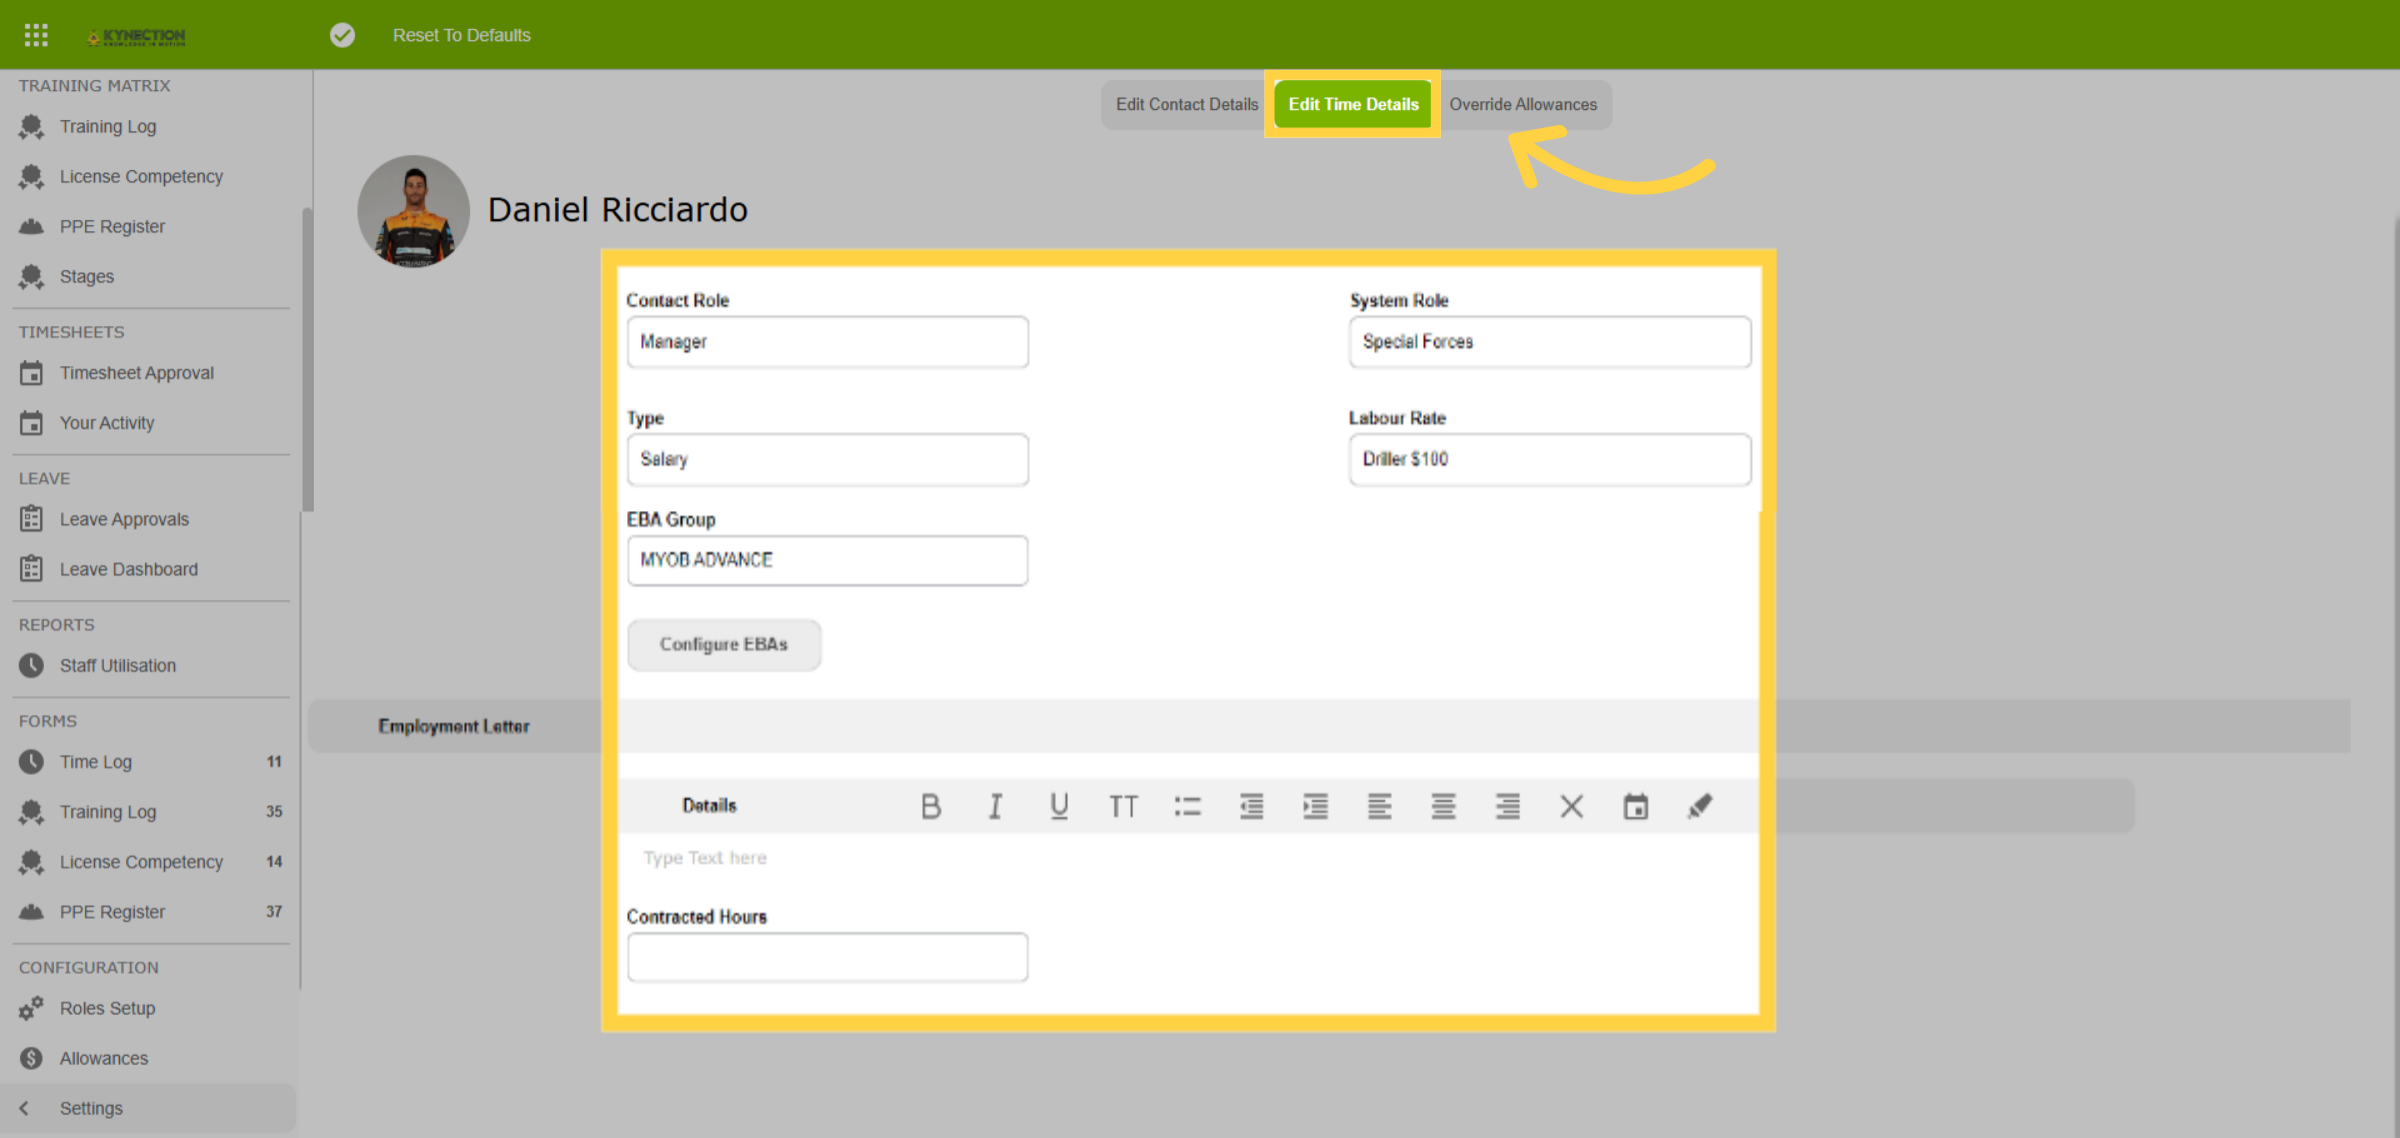Insert a bulleted list

pos(1187,806)
